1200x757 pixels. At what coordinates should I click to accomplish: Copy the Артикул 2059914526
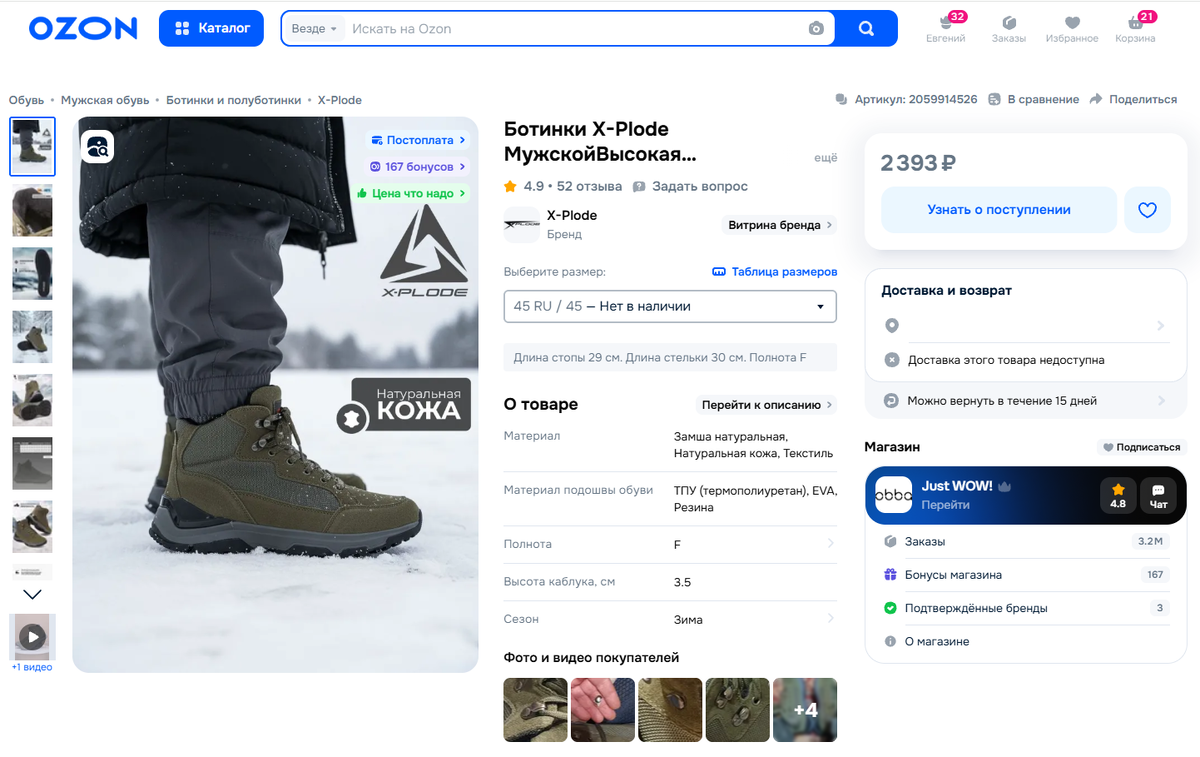907,99
